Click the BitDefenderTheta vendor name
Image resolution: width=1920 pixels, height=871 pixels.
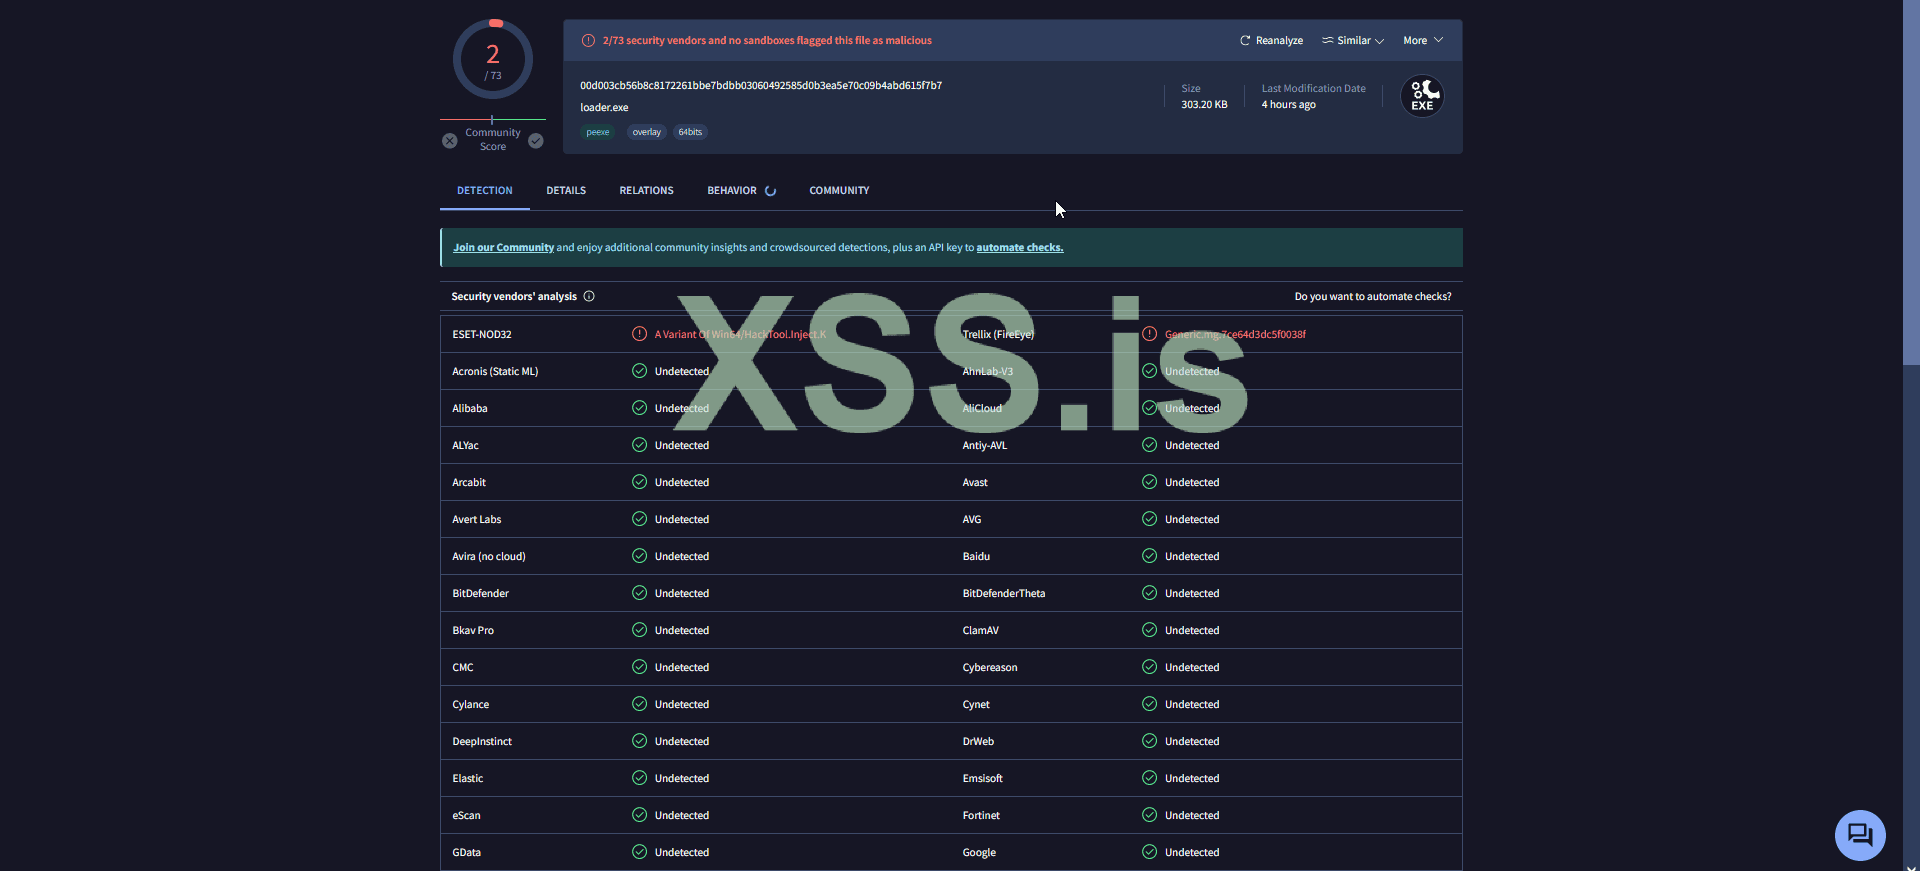[1004, 593]
